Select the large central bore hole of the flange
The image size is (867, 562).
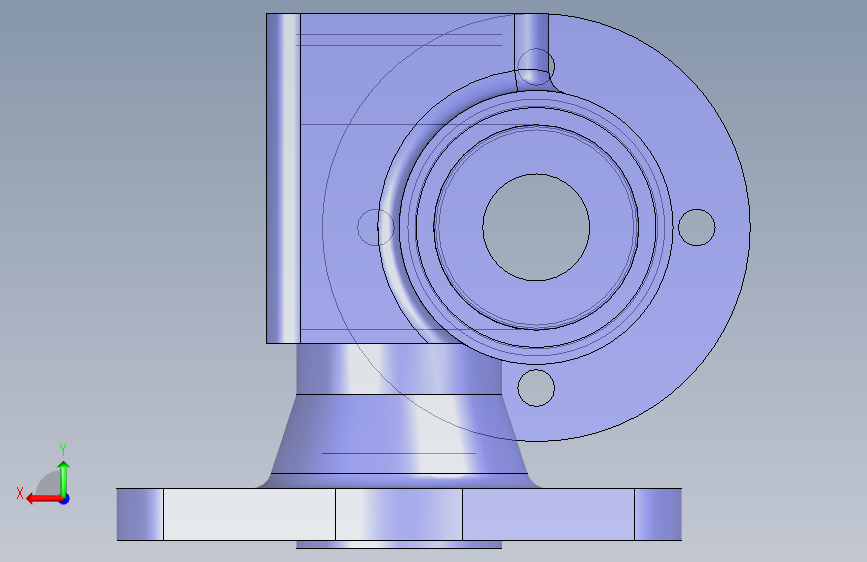(x=536, y=227)
